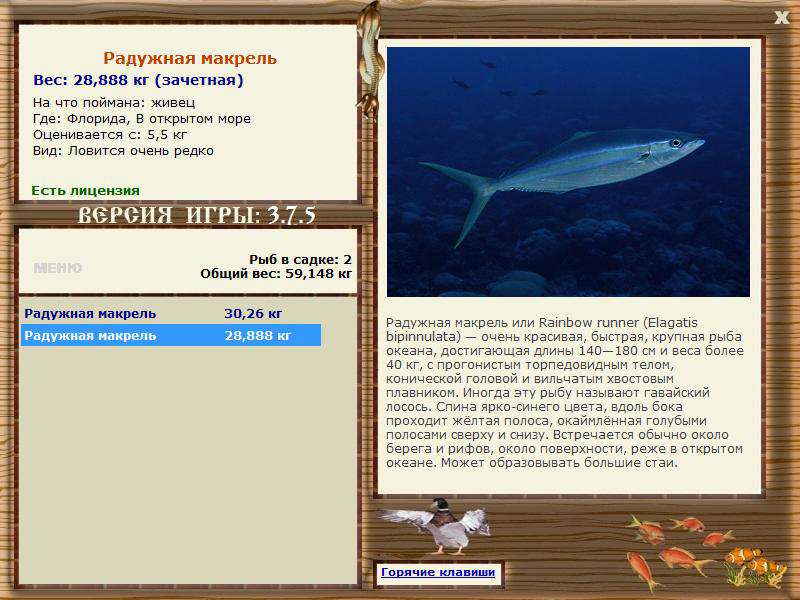Viewport: 800px width, 600px height.
Task: Click the ВЕРСИЯ ИГРЫ: 3.7.5 label
Action: point(196,215)
